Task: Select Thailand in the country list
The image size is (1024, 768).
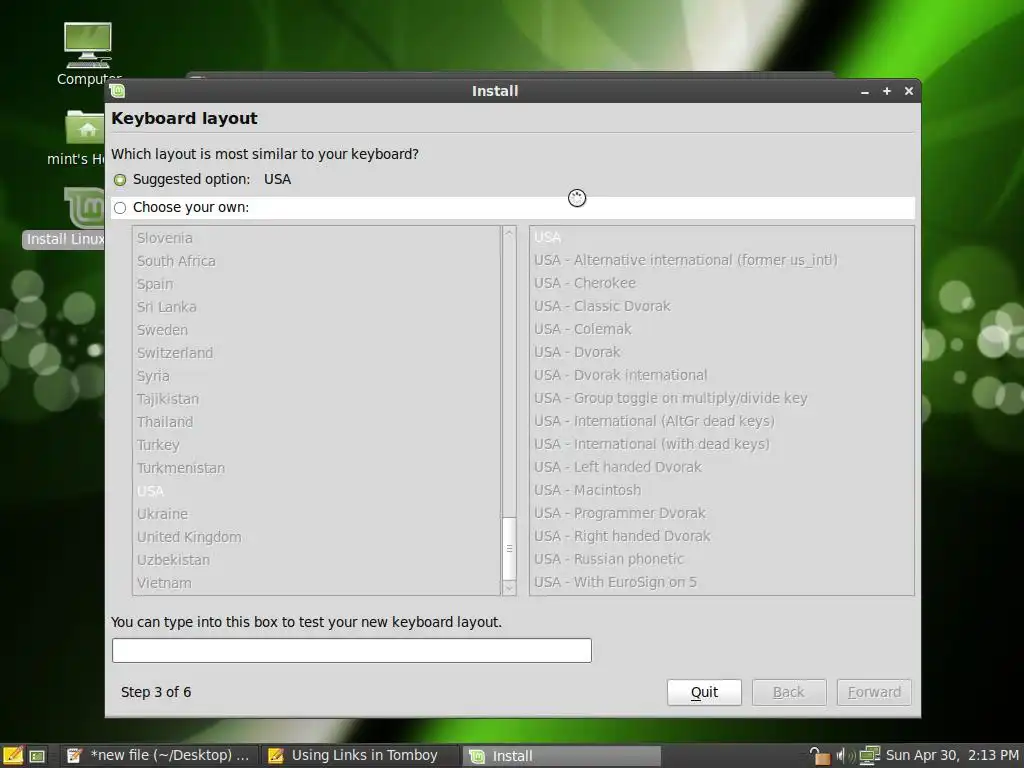Action: (x=316, y=422)
